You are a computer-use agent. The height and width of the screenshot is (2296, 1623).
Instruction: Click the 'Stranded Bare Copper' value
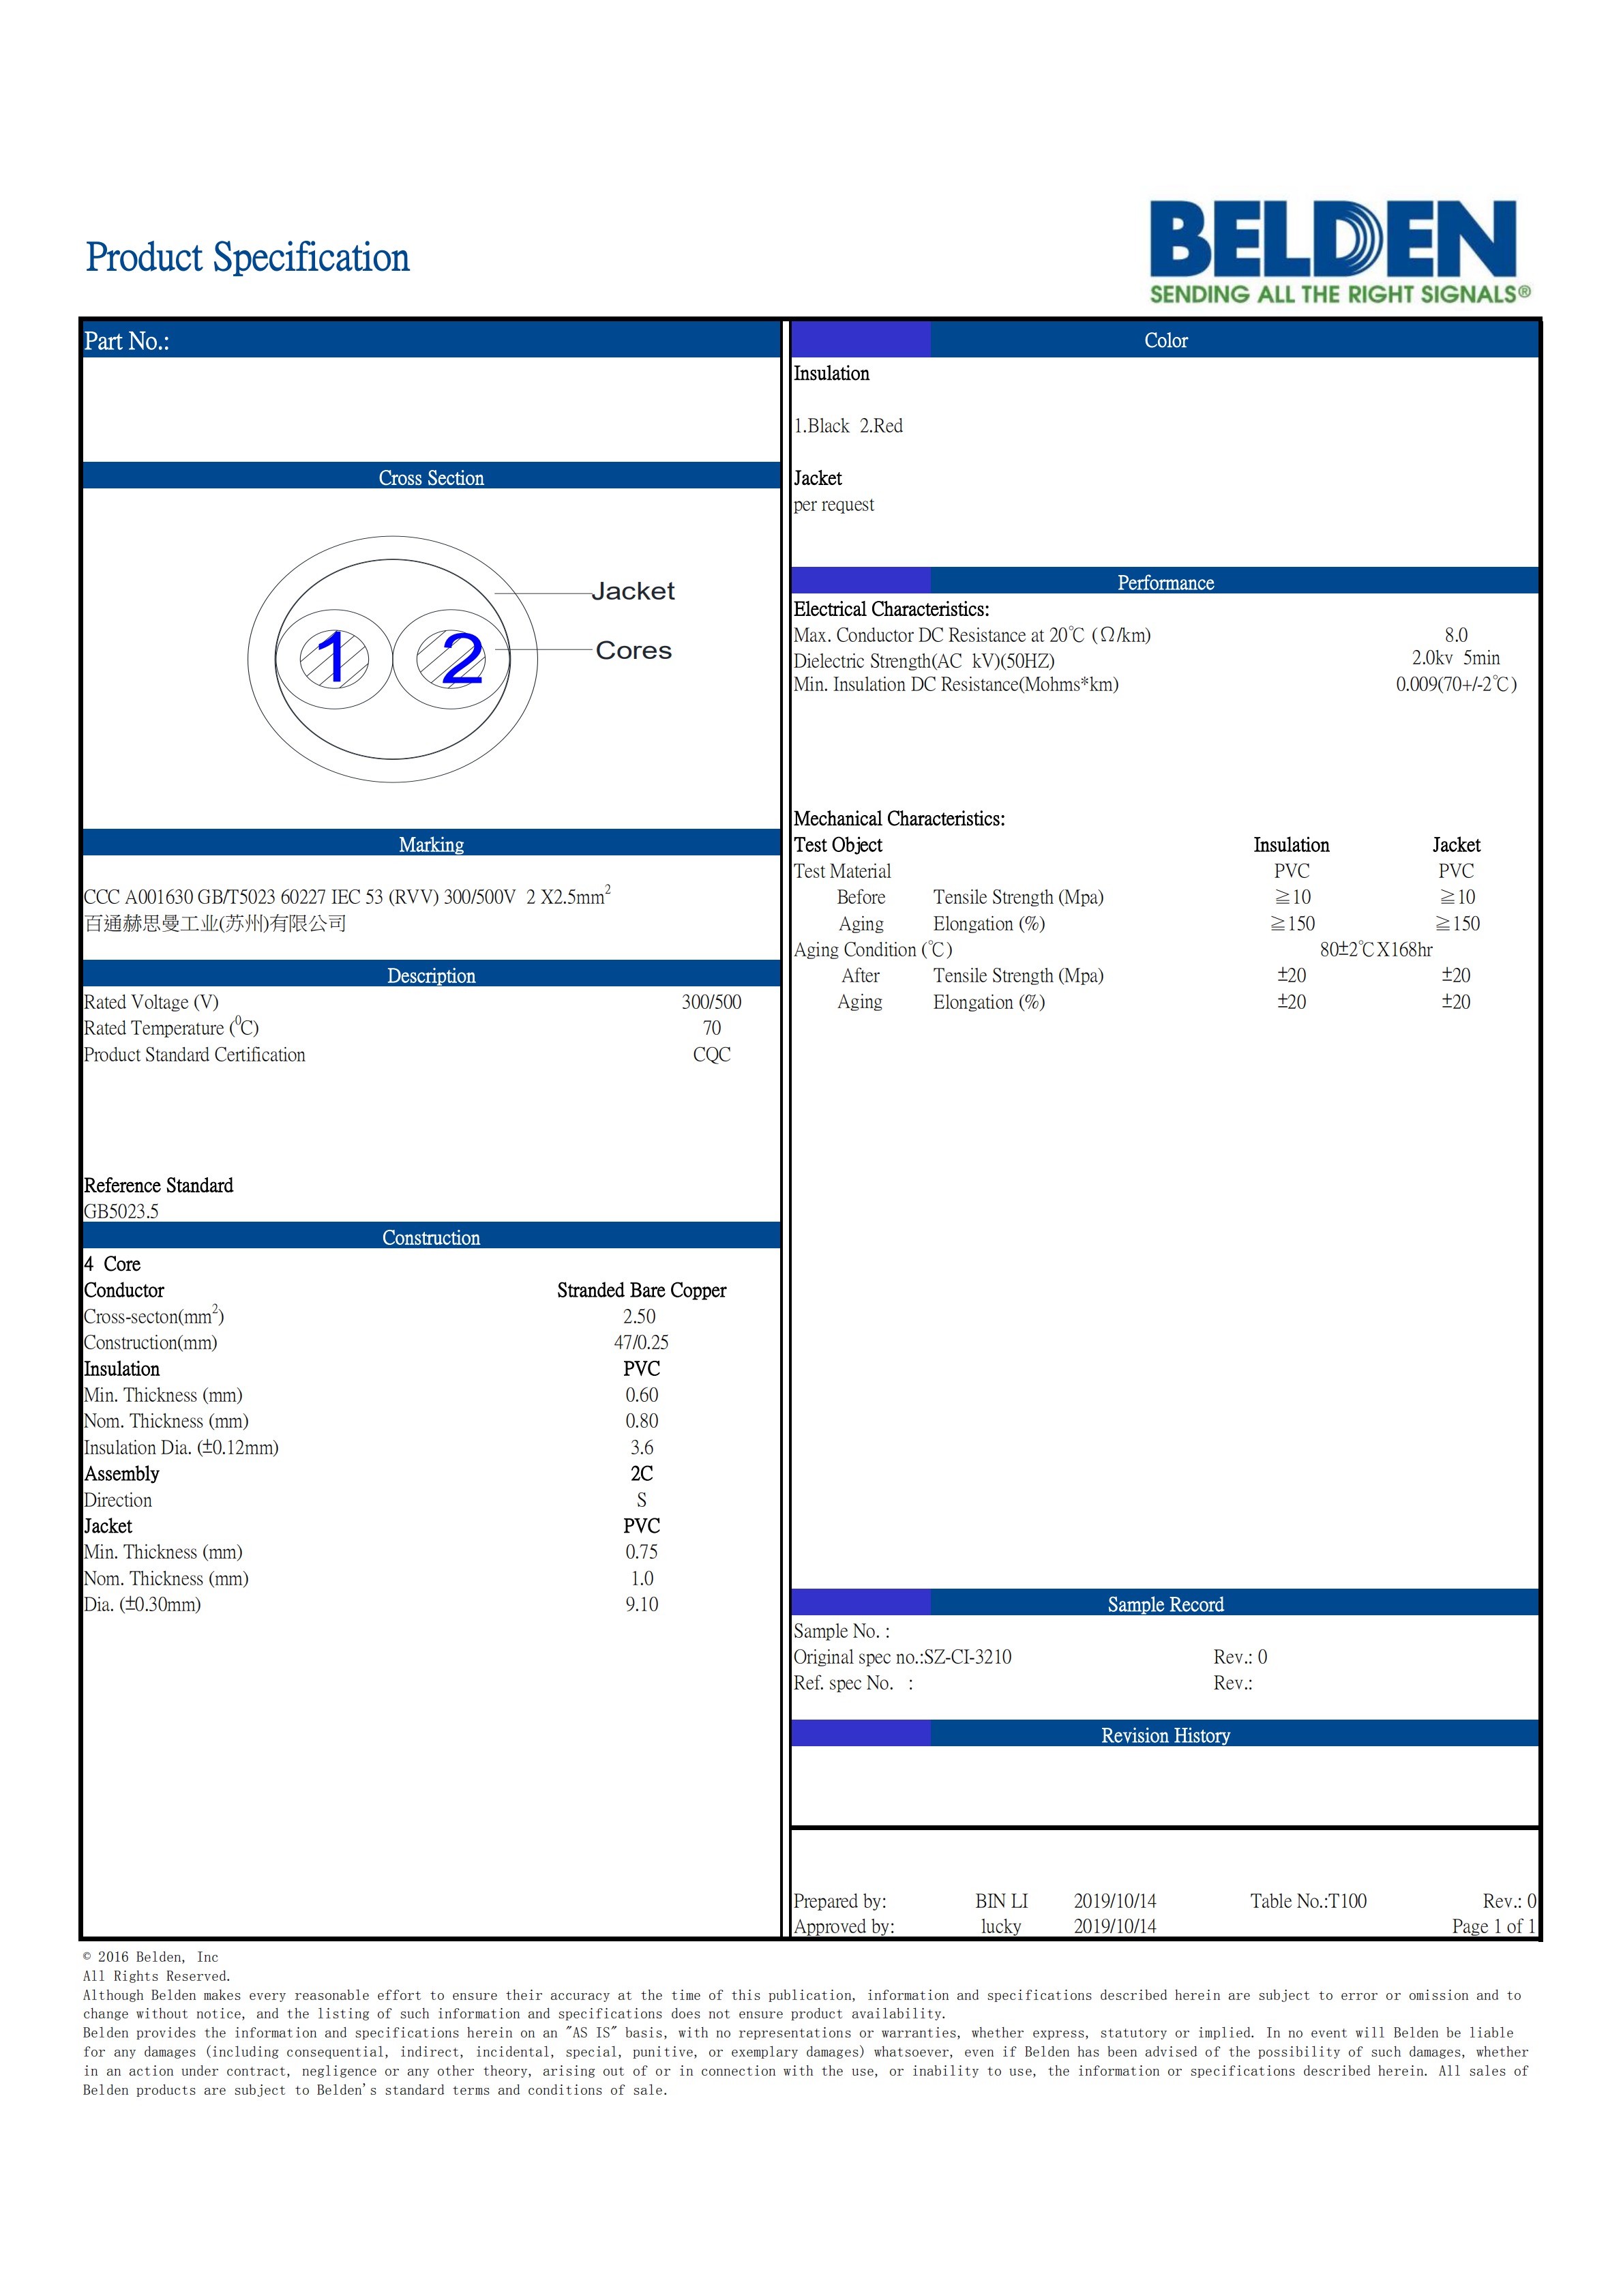pyautogui.click(x=641, y=1291)
